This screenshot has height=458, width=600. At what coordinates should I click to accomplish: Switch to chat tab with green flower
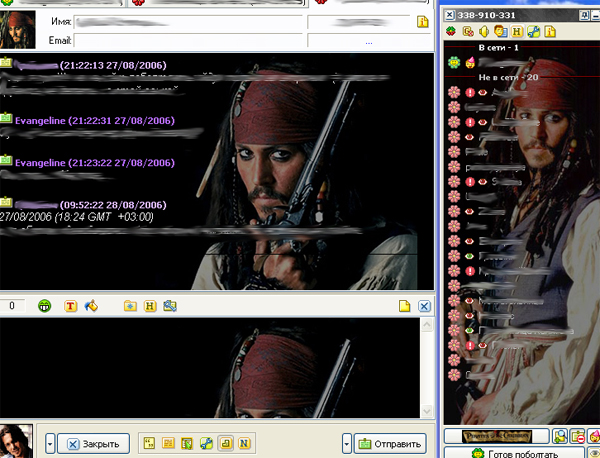(x=61, y=3)
